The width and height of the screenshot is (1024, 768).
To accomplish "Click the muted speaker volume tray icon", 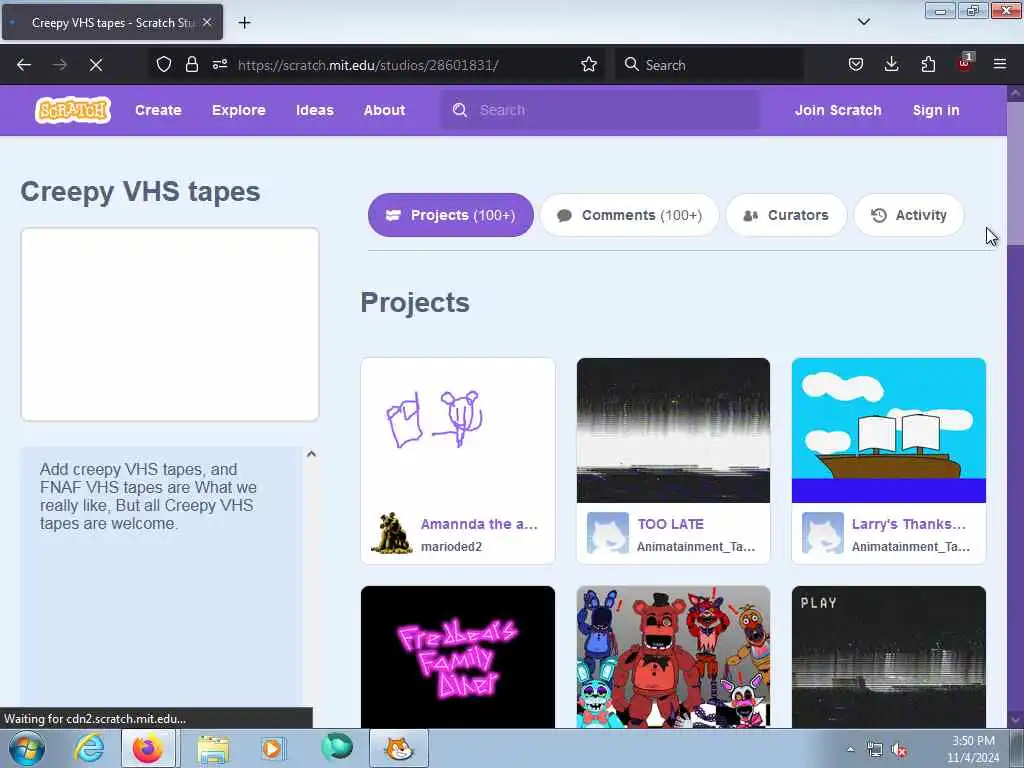I will click(899, 750).
